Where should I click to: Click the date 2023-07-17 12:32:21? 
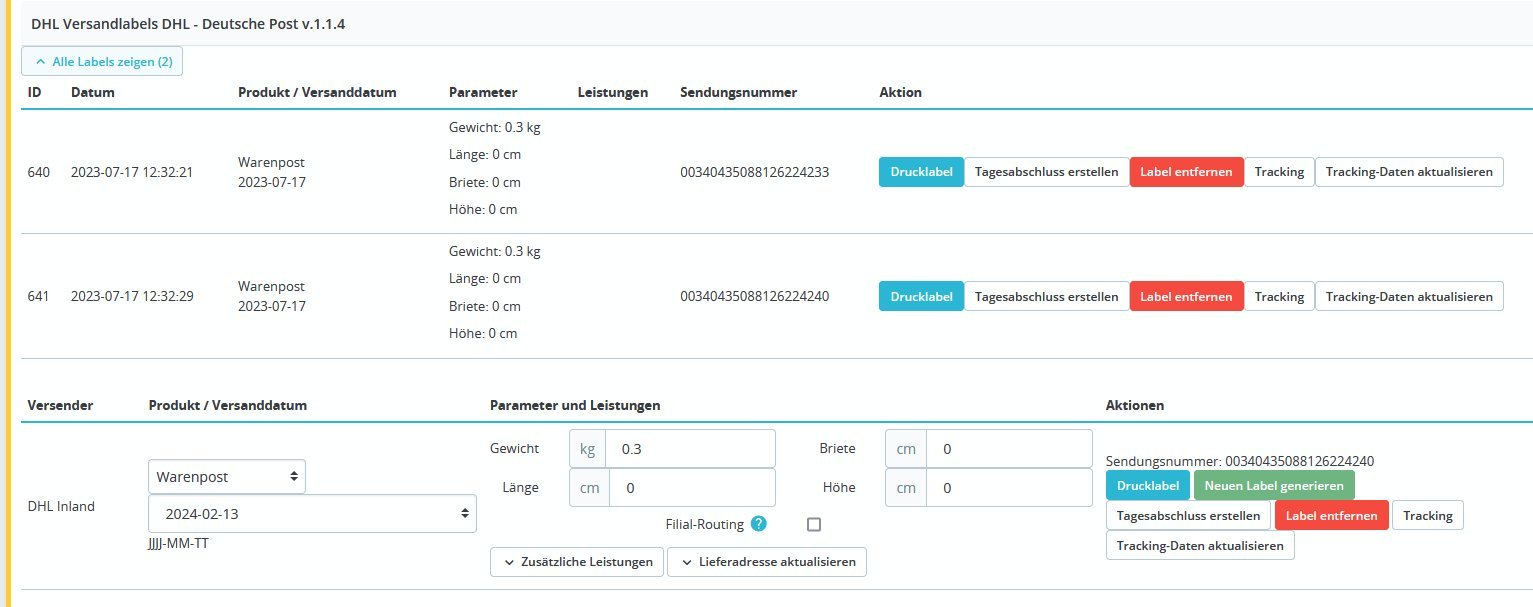[132, 172]
